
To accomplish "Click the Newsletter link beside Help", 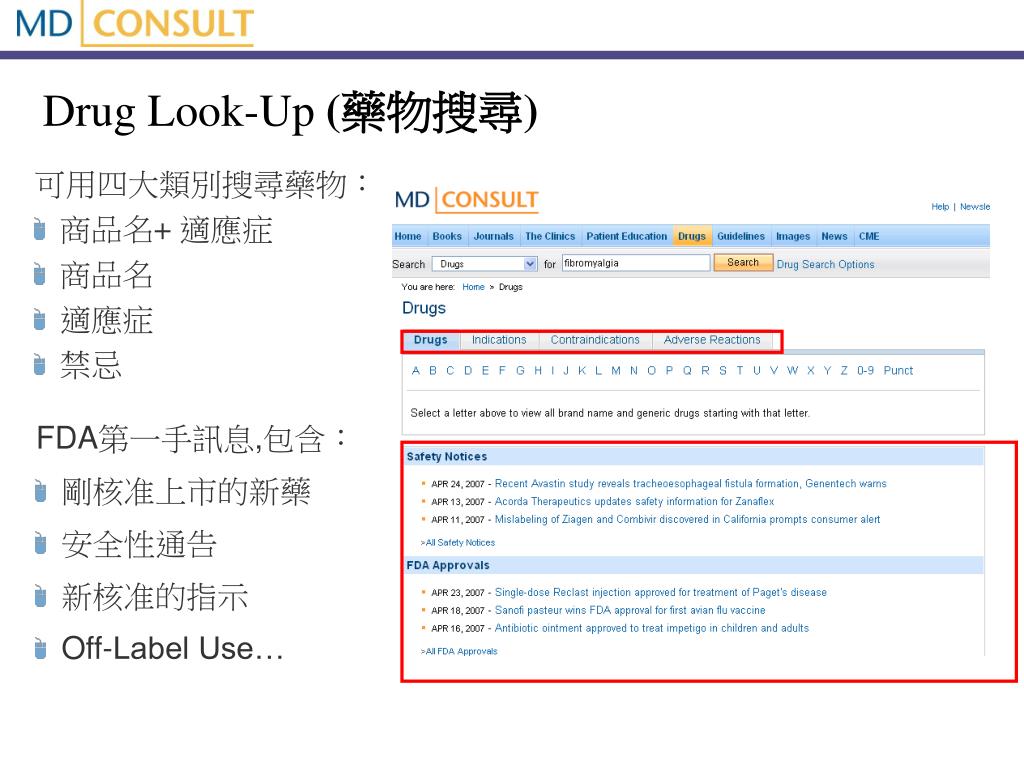I will click(974, 206).
